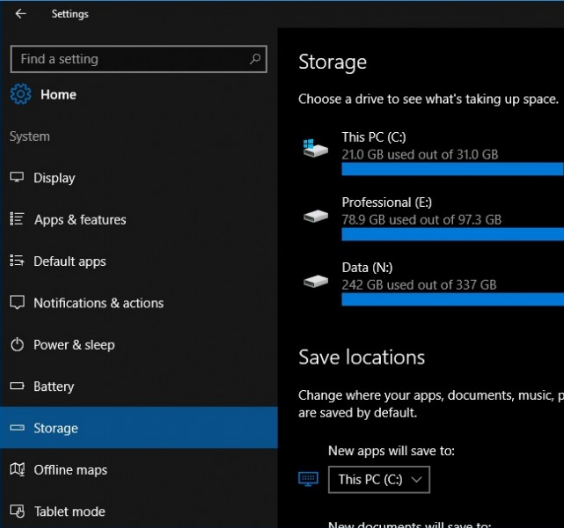
Task: Click the Notifications & actions speech icon
Action: [17, 302]
